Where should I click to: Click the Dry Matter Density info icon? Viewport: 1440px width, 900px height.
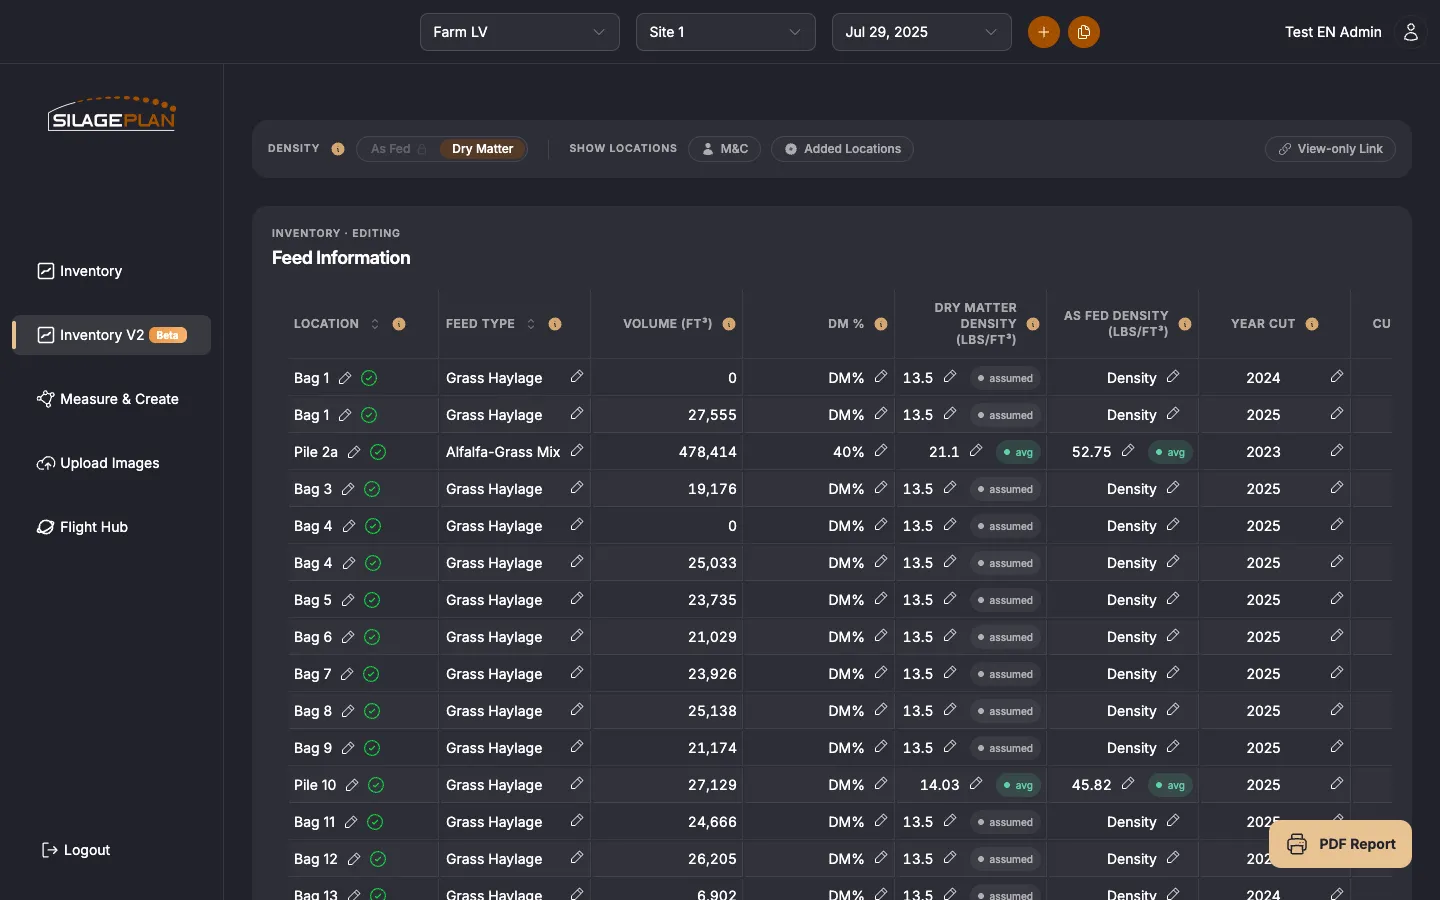coord(1033,324)
